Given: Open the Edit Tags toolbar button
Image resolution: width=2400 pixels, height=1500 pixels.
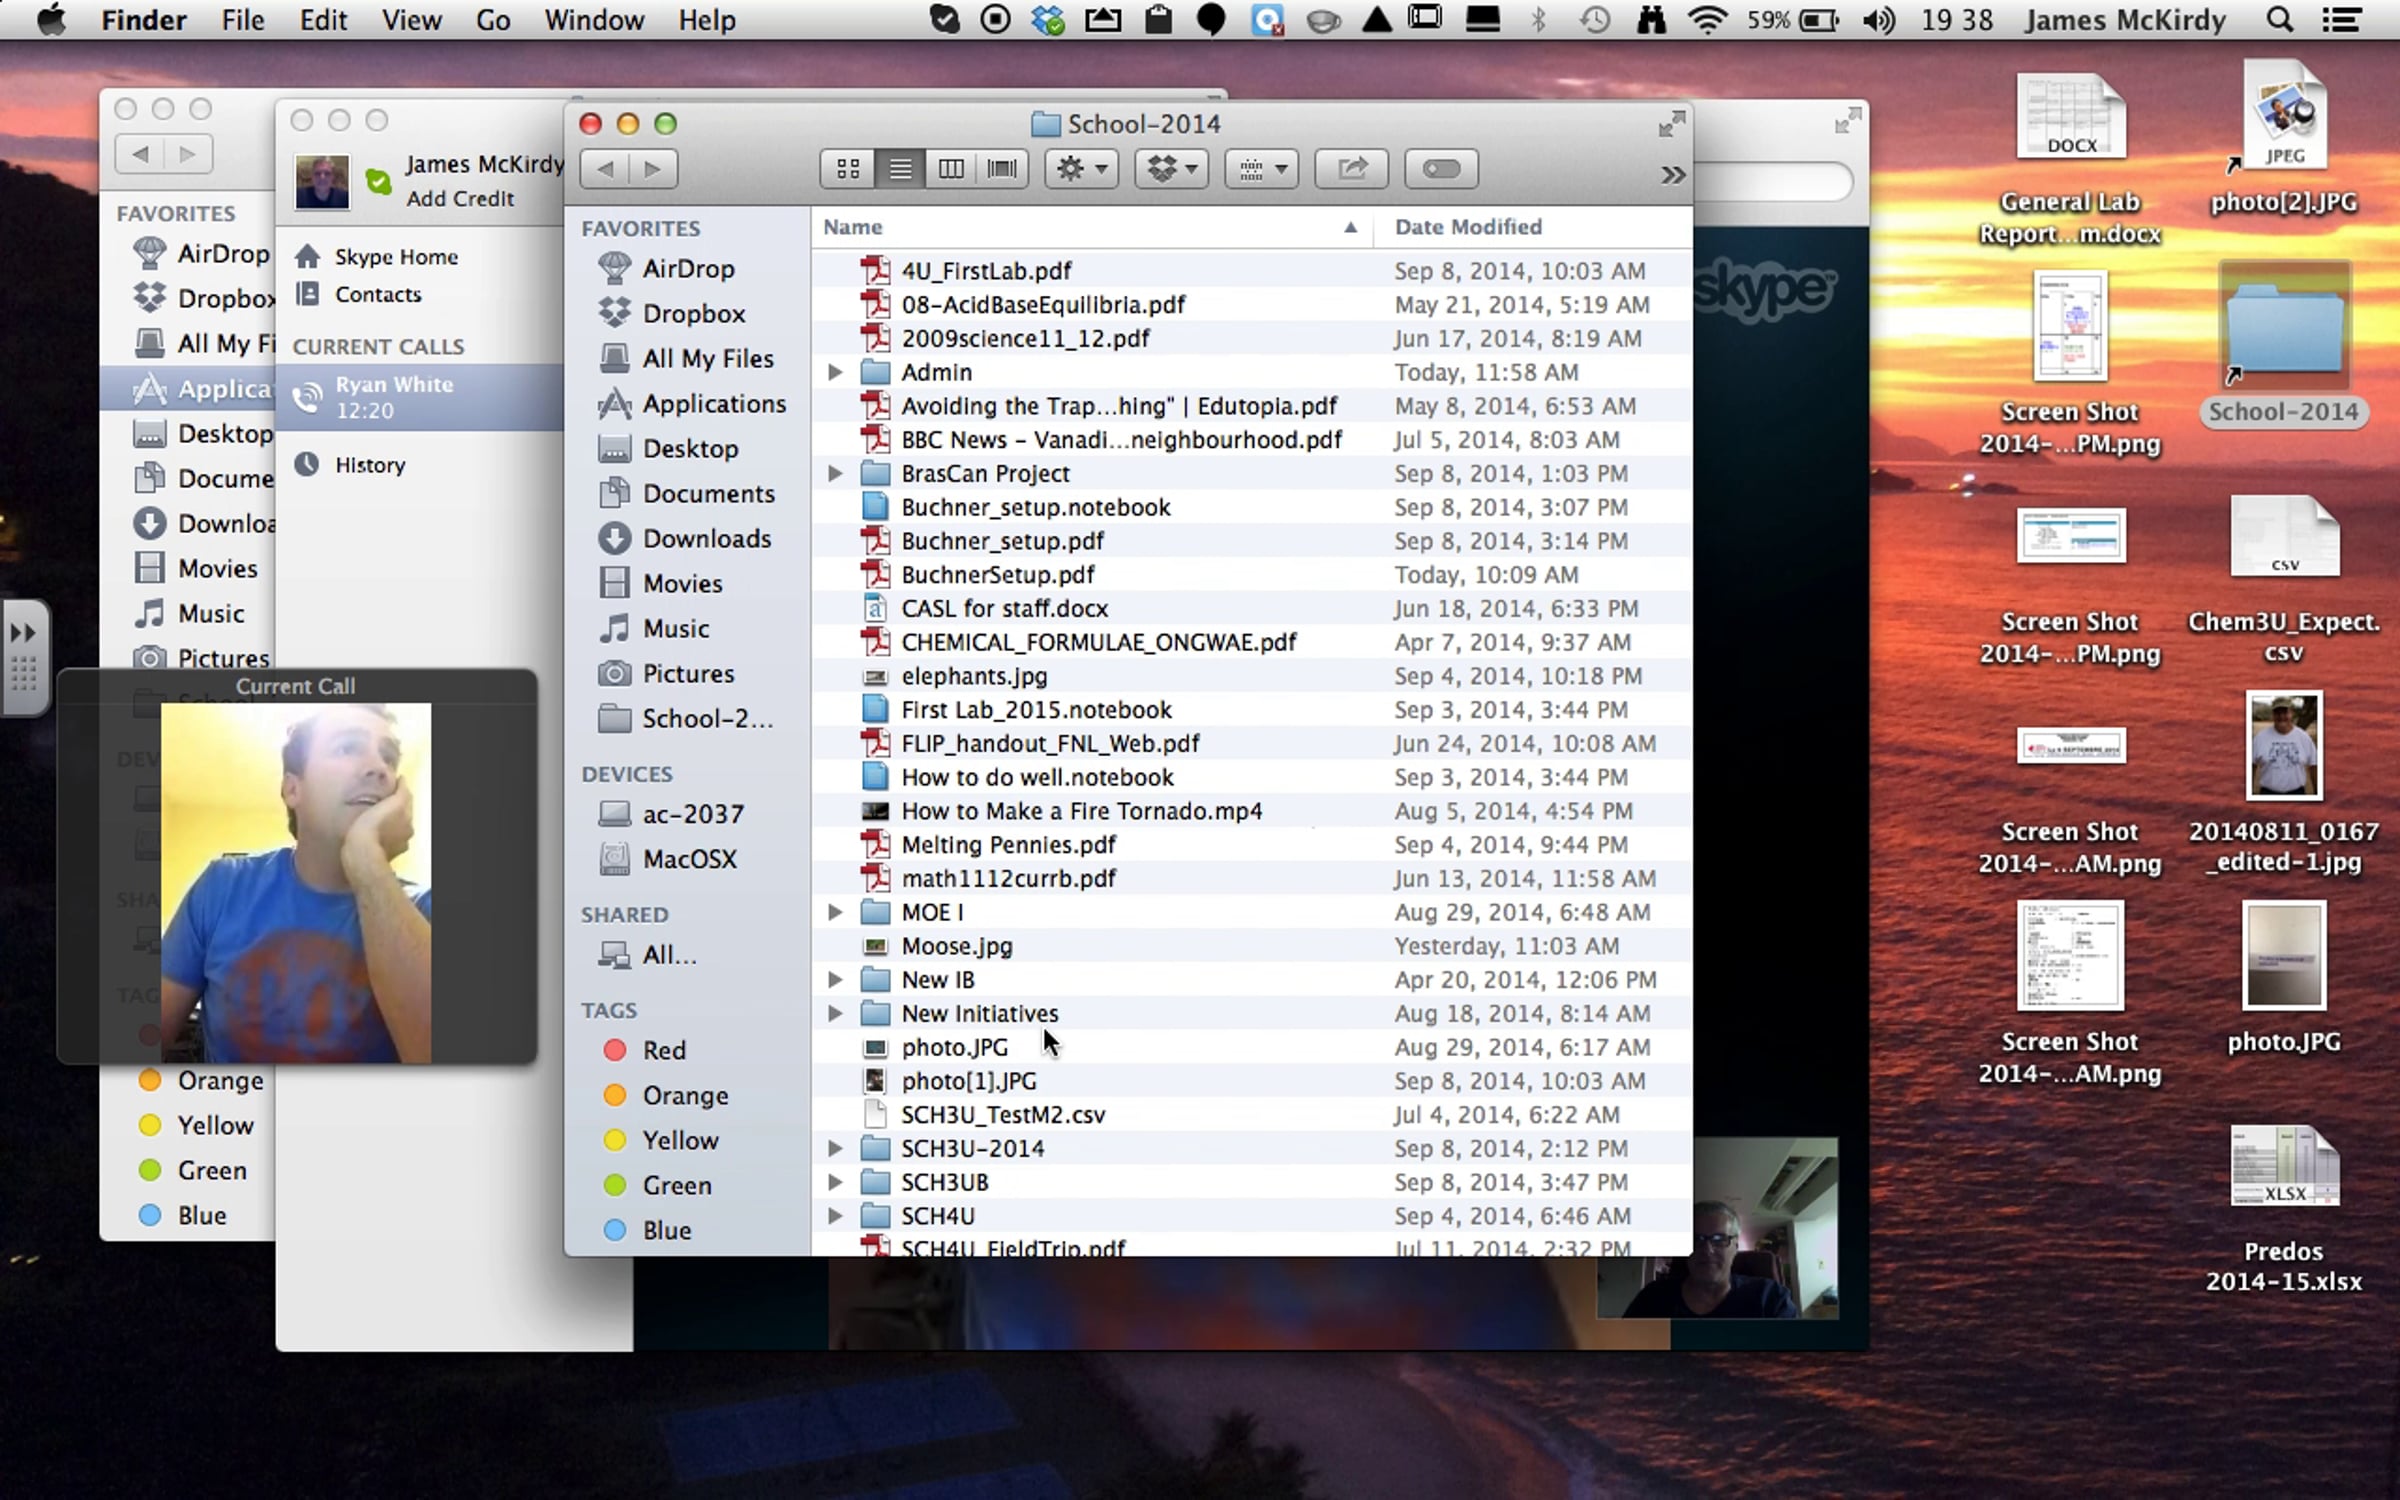Looking at the screenshot, I should 1440,169.
